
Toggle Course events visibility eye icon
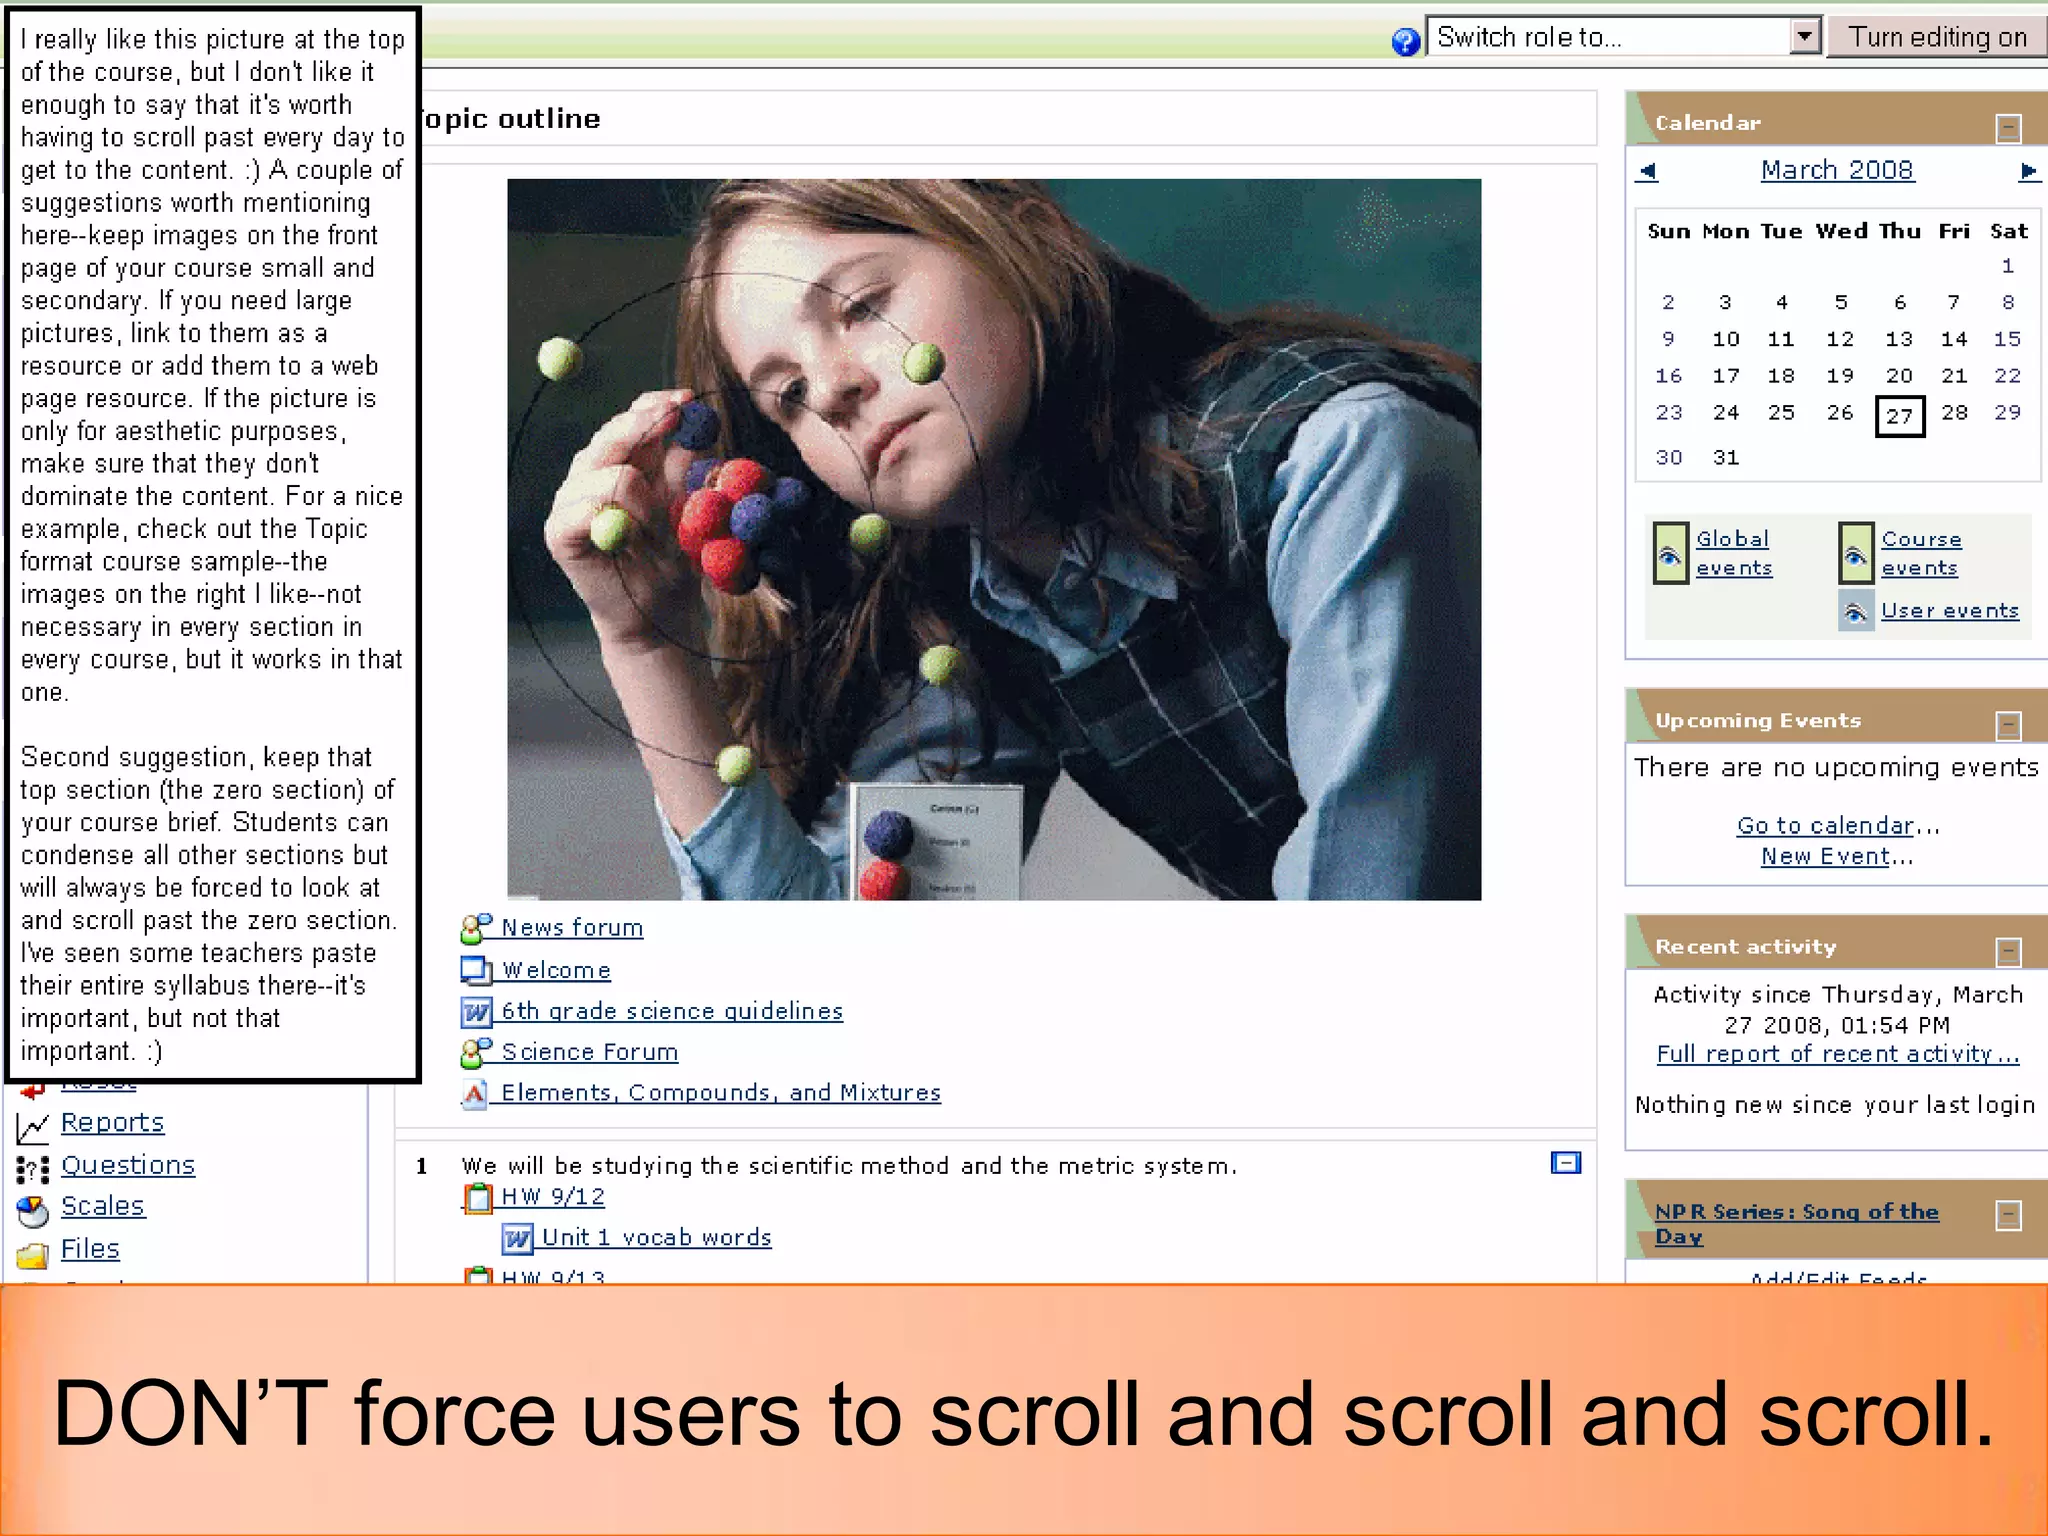click(1856, 554)
